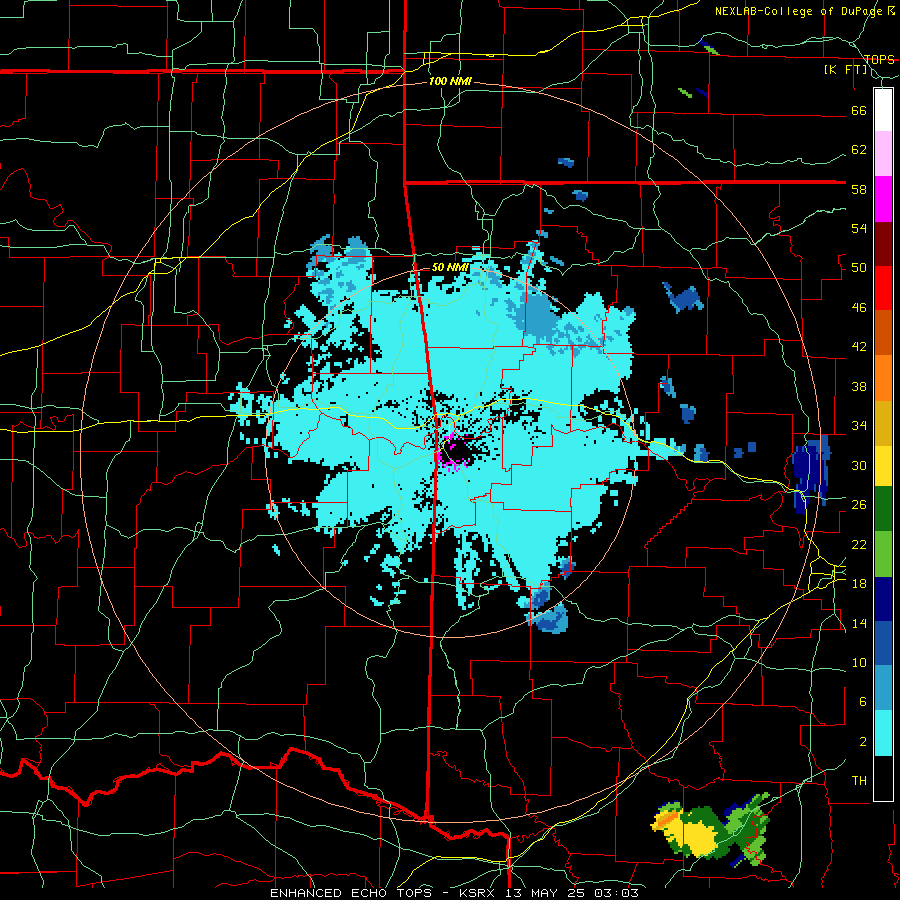Select the navy blue legend swatch
900x900 pixels.
point(883,599)
